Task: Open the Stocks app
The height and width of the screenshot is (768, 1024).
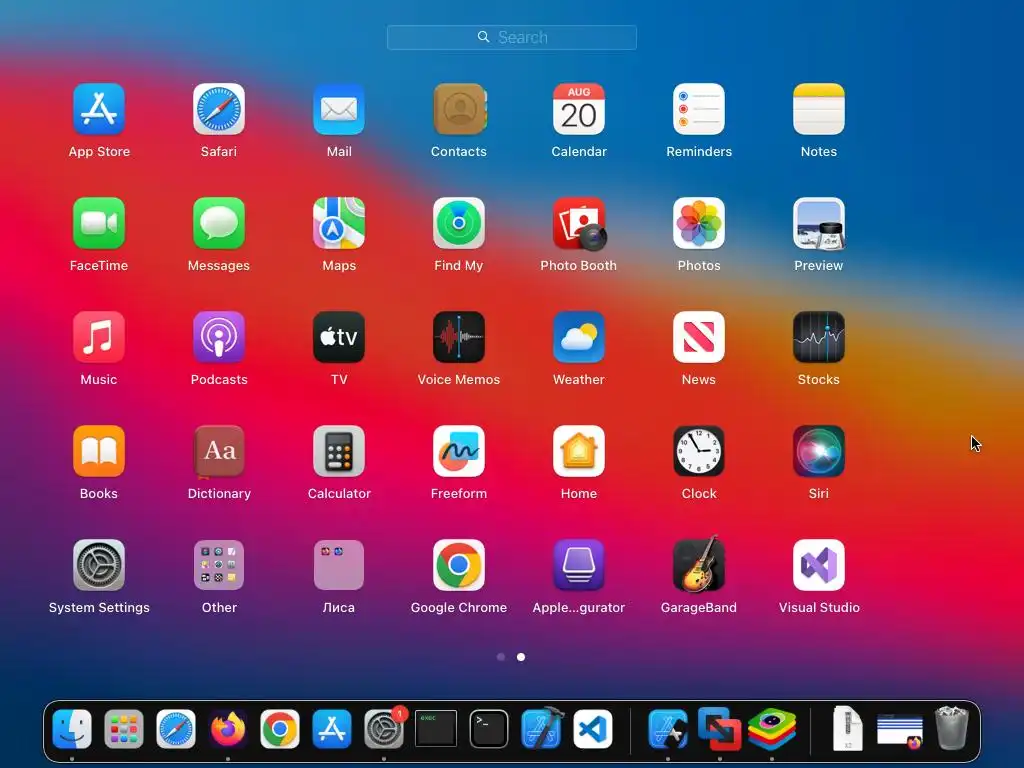Action: click(x=819, y=337)
